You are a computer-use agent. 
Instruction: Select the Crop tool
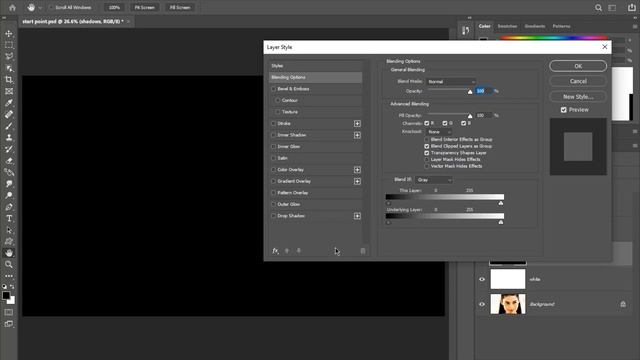point(9,80)
